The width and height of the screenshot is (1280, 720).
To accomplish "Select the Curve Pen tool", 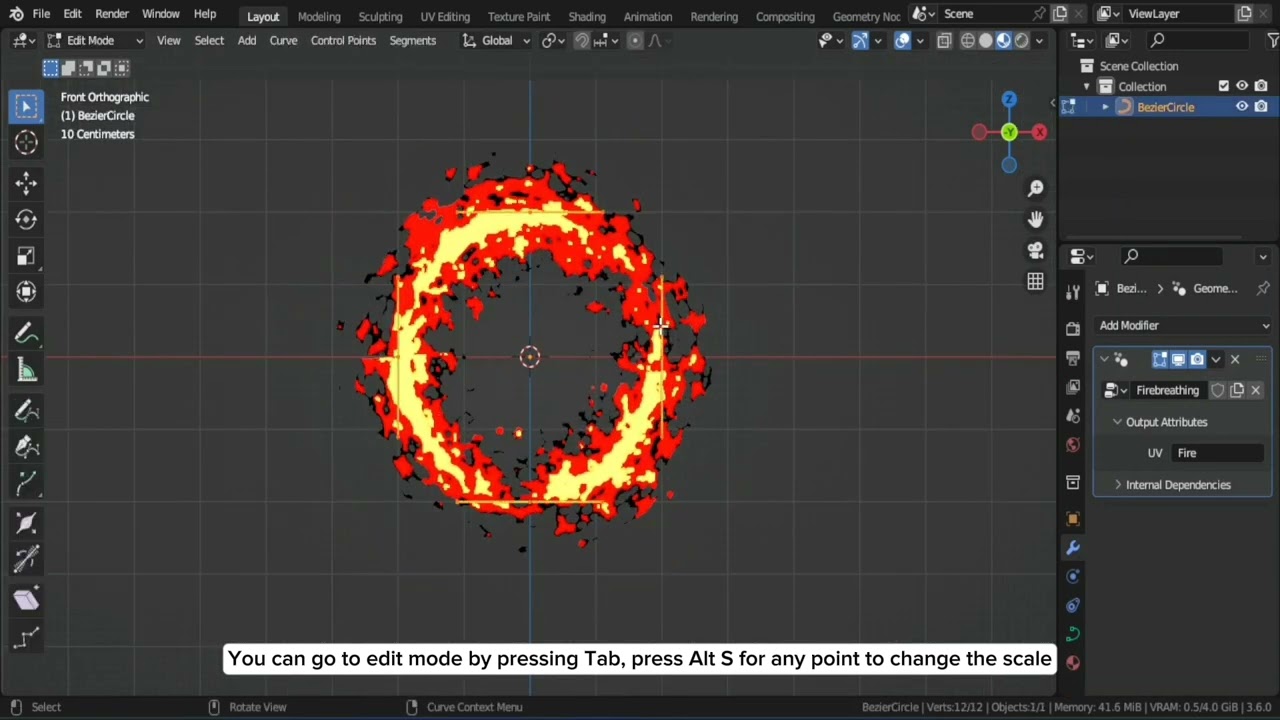I will 26,447.
